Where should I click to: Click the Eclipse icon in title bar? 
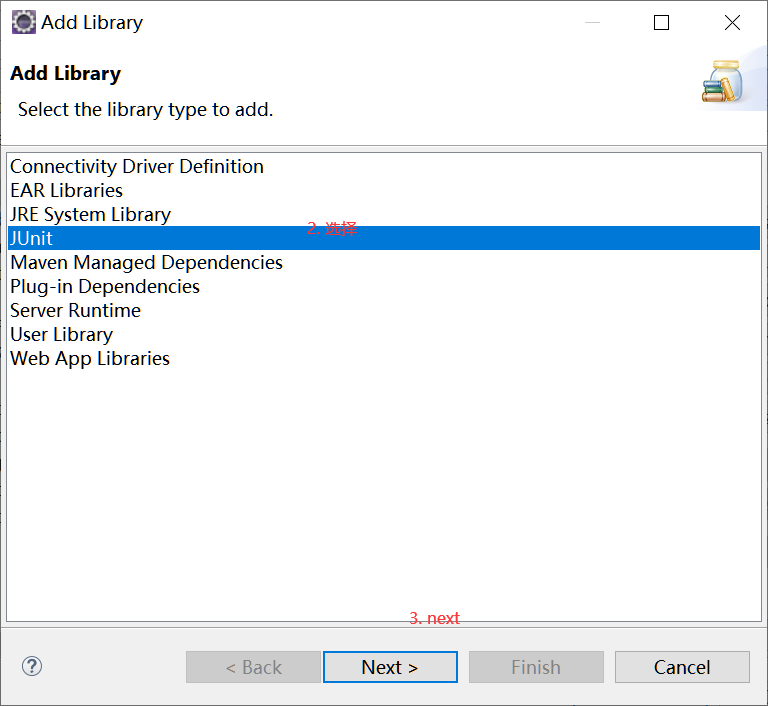click(x=24, y=22)
